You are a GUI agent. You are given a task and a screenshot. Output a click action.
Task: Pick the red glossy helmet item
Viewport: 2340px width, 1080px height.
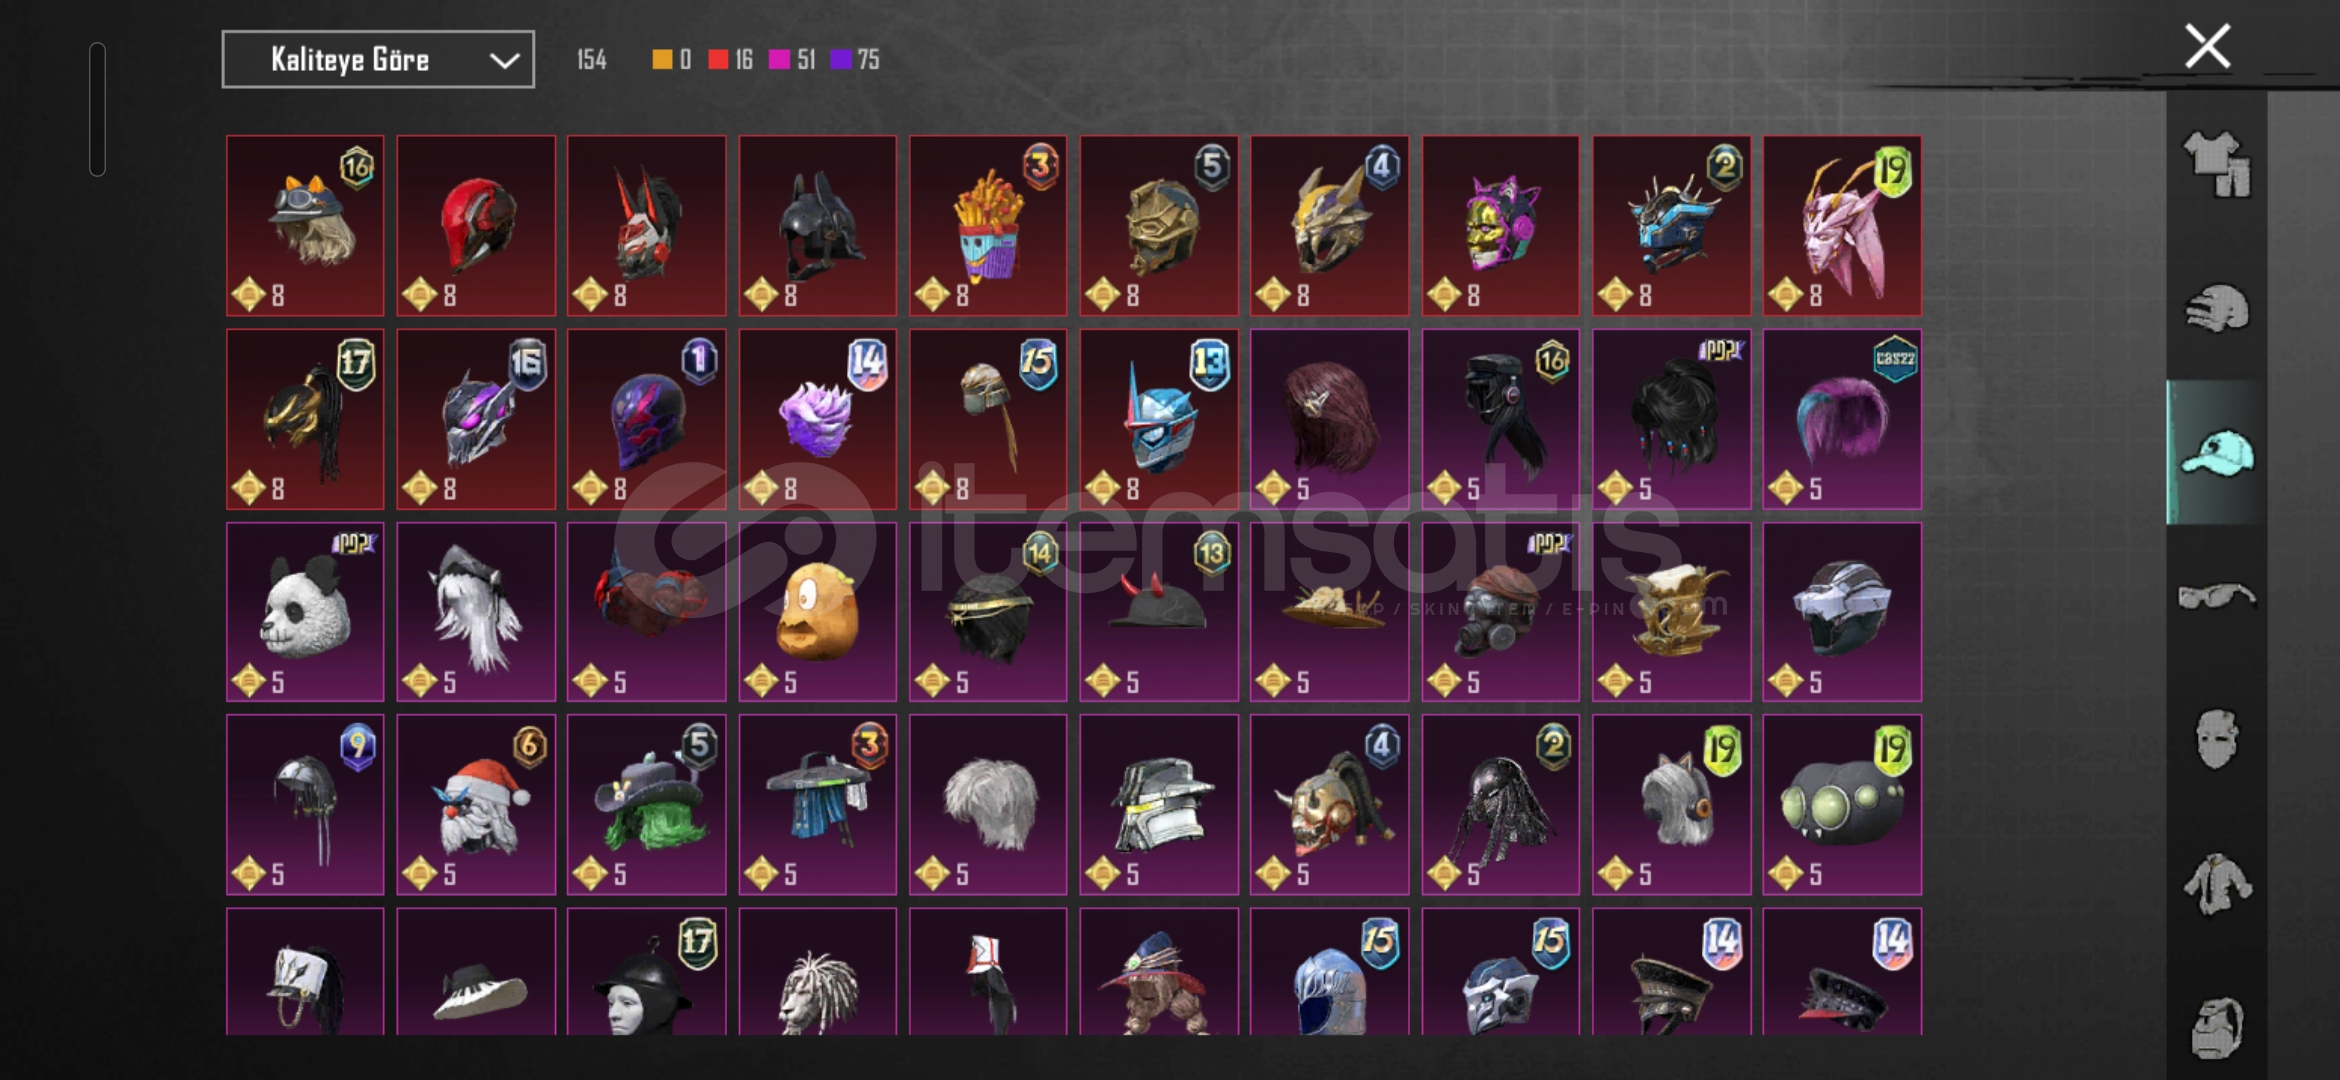coord(476,226)
